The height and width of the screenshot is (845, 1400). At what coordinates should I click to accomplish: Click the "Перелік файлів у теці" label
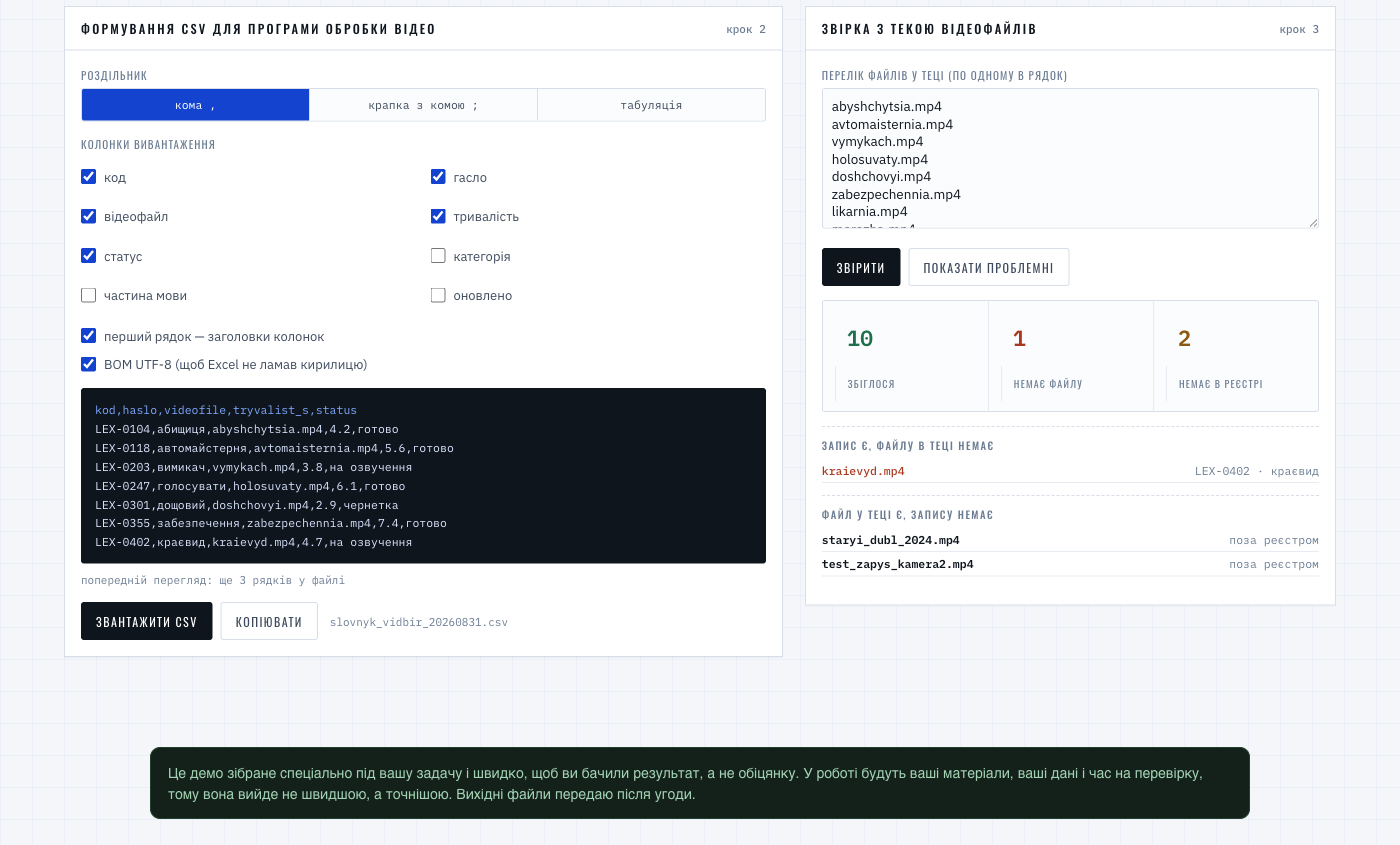pyautogui.click(x=944, y=75)
